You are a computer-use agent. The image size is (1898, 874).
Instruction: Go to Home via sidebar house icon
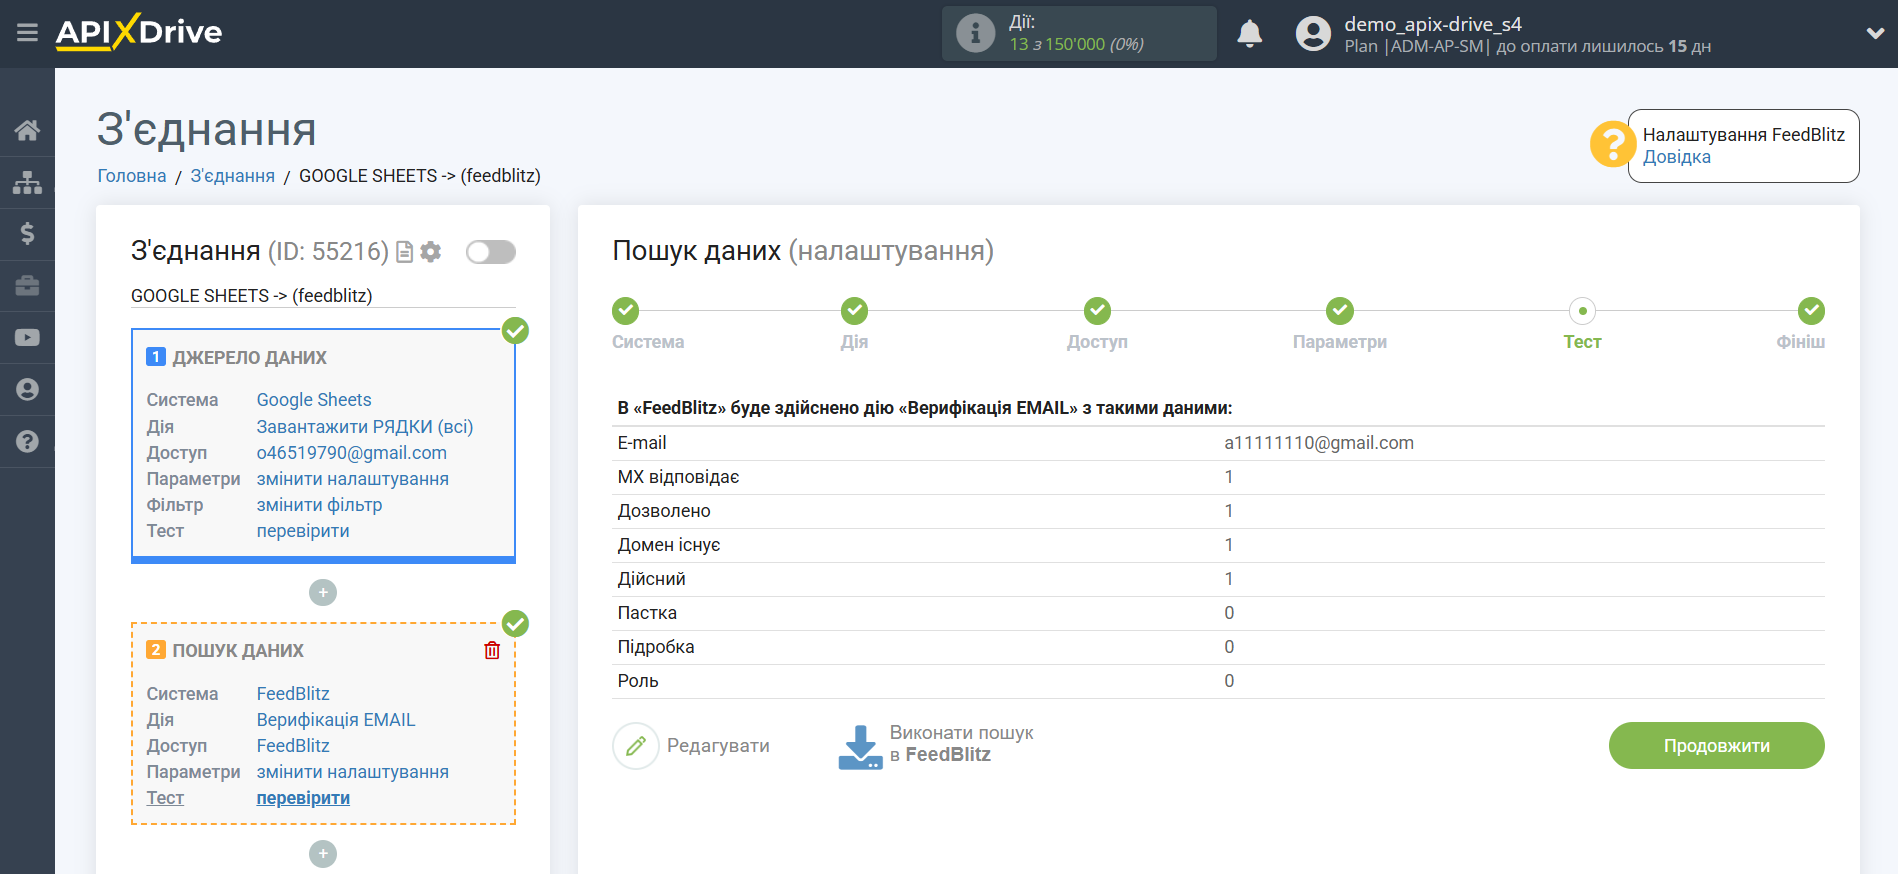point(27,130)
